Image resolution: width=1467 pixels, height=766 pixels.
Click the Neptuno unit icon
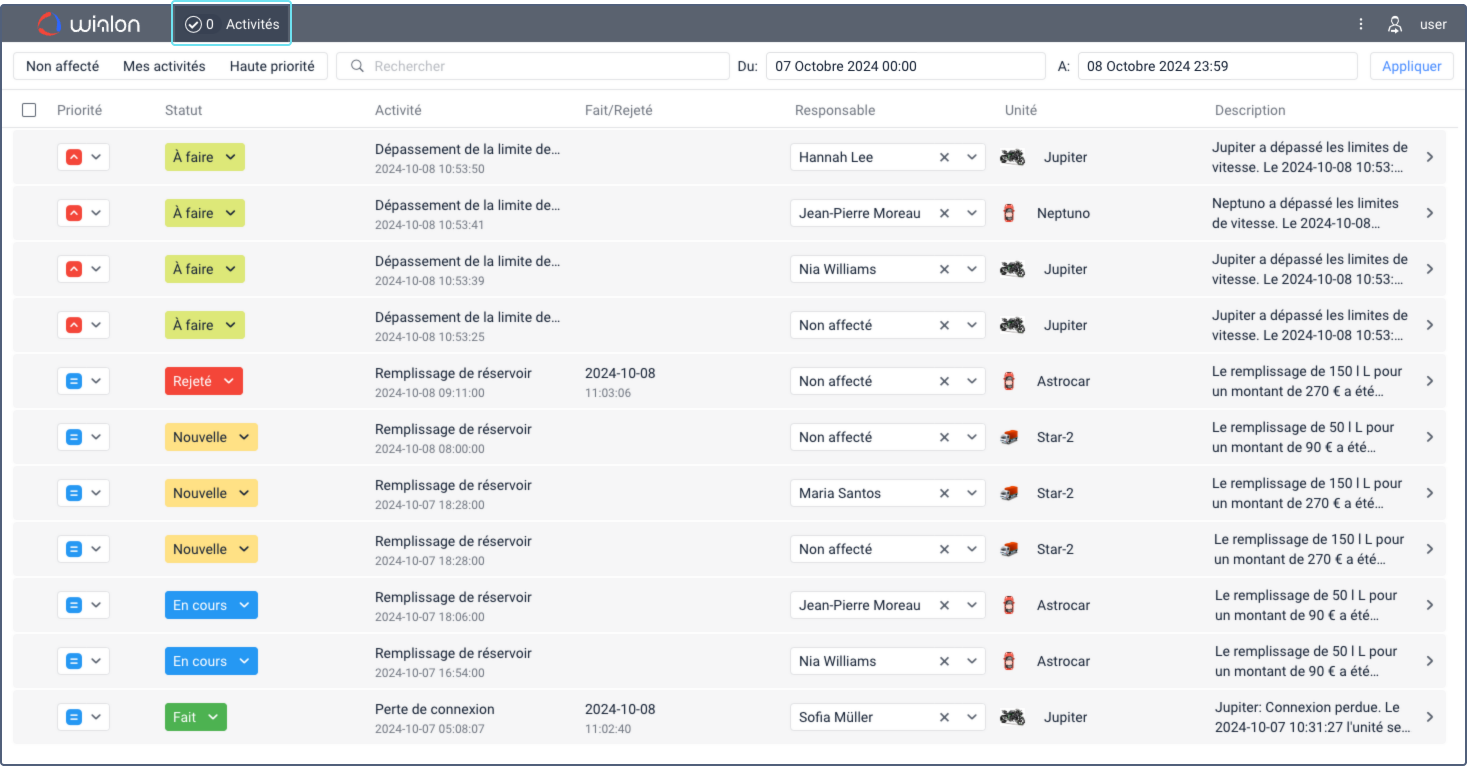[1009, 213]
